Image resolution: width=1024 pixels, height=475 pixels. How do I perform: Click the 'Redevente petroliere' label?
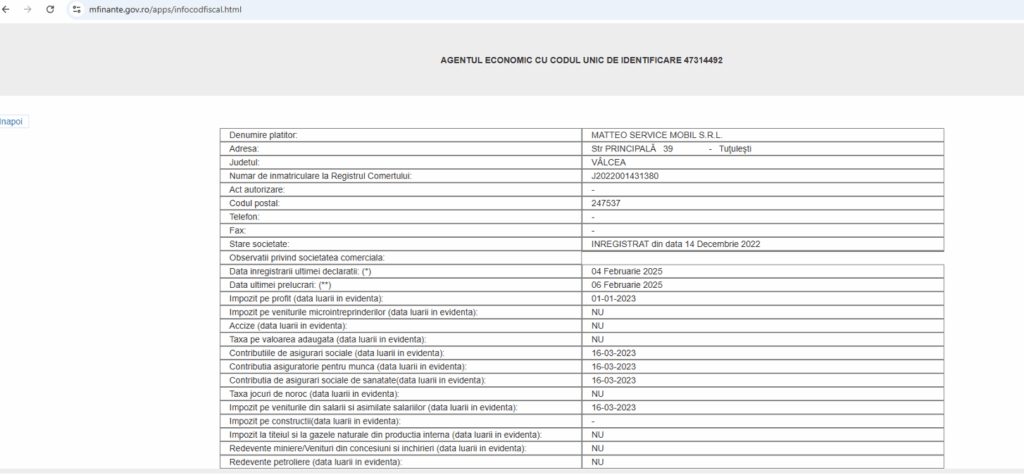point(315,462)
